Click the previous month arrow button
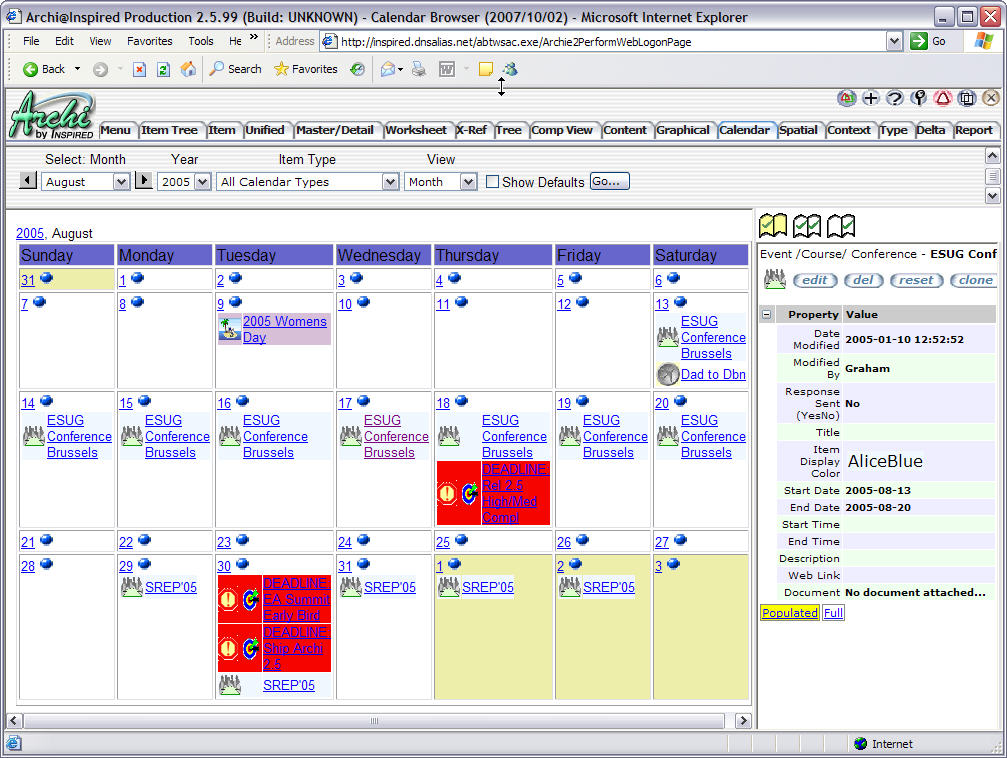The image size is (1007, 758). click(28, 181)
